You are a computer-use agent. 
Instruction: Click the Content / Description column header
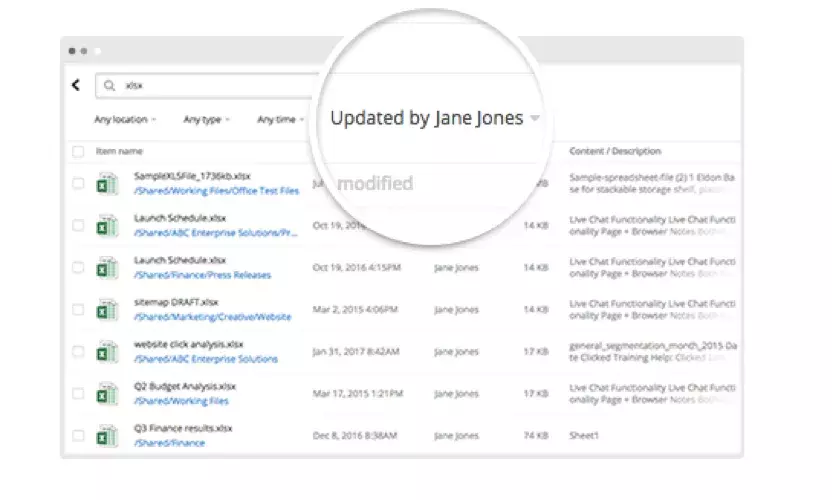click(615, 151)
